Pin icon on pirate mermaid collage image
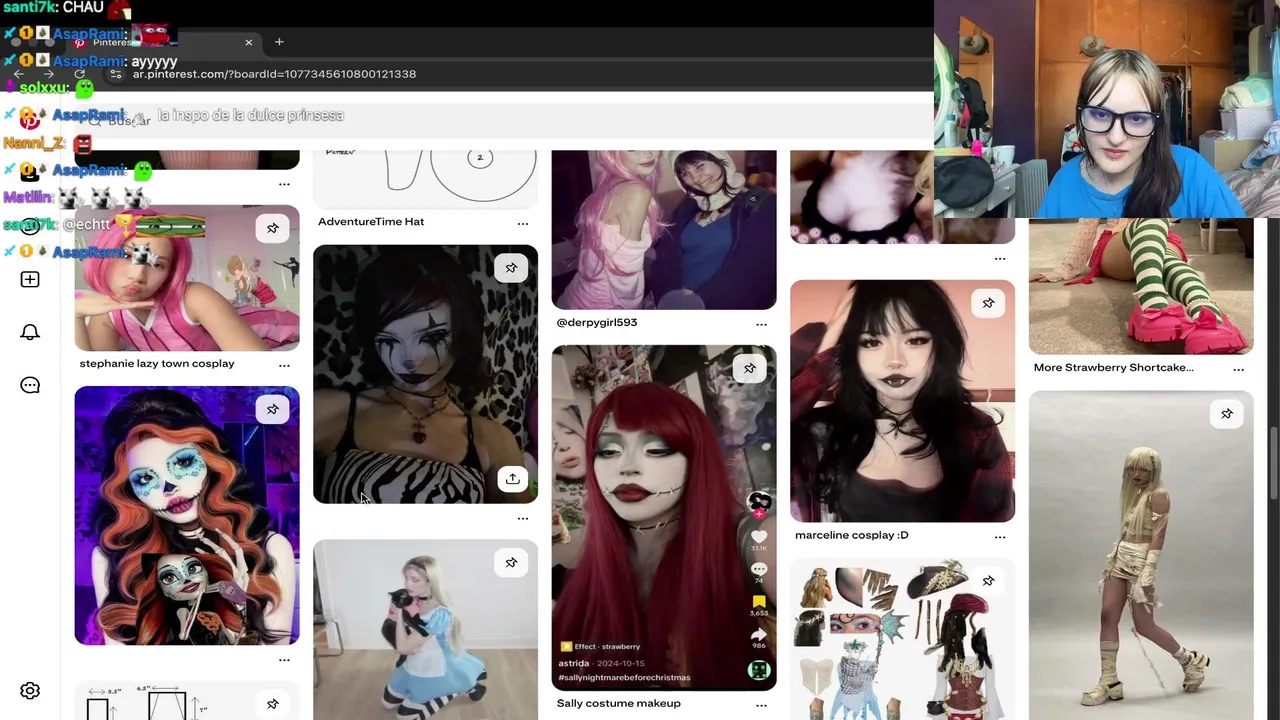1280x720 pixels. [988, 581]
